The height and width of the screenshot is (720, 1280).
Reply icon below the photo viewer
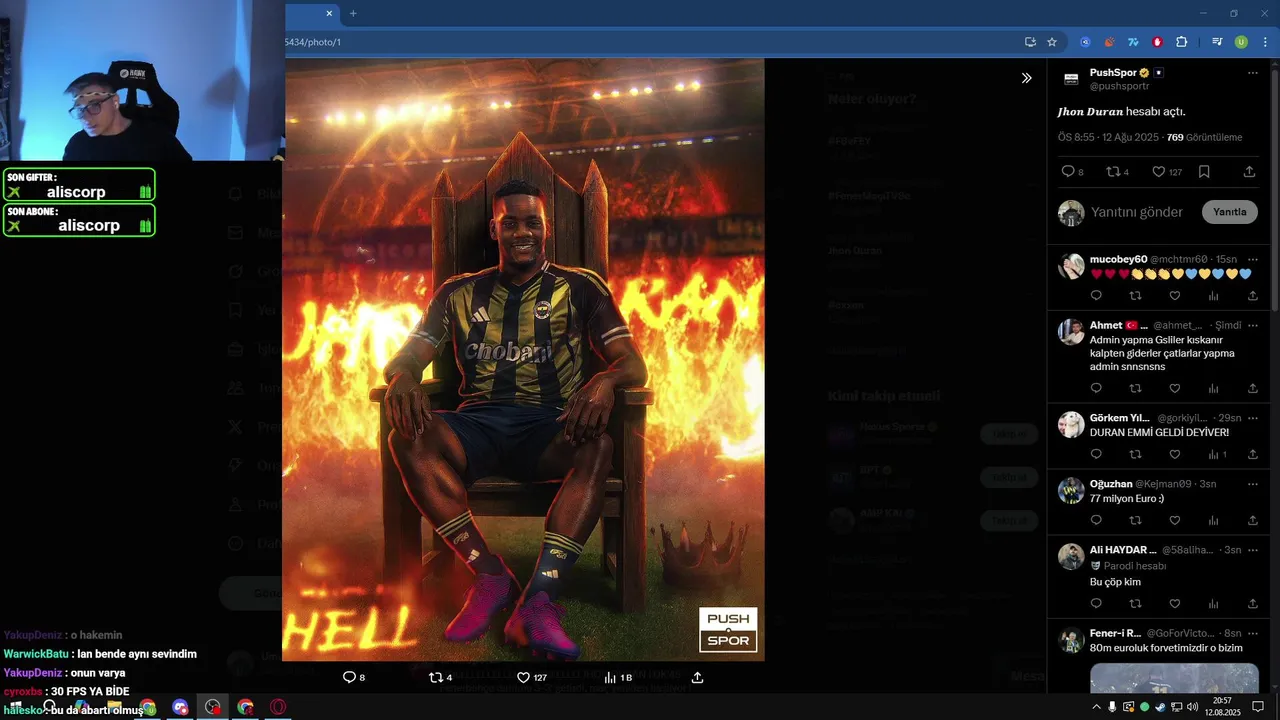point(349,677)
